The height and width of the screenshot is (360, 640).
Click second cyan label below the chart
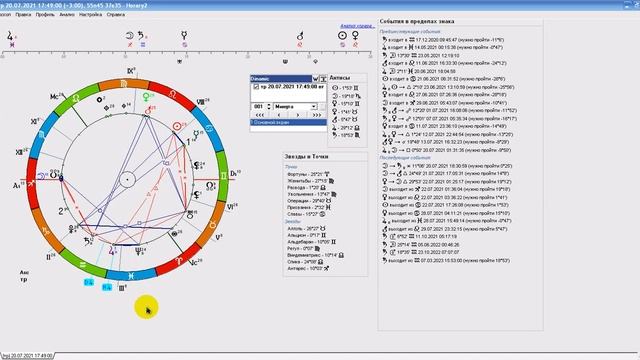pyautogui.click(x=107, y=287)
